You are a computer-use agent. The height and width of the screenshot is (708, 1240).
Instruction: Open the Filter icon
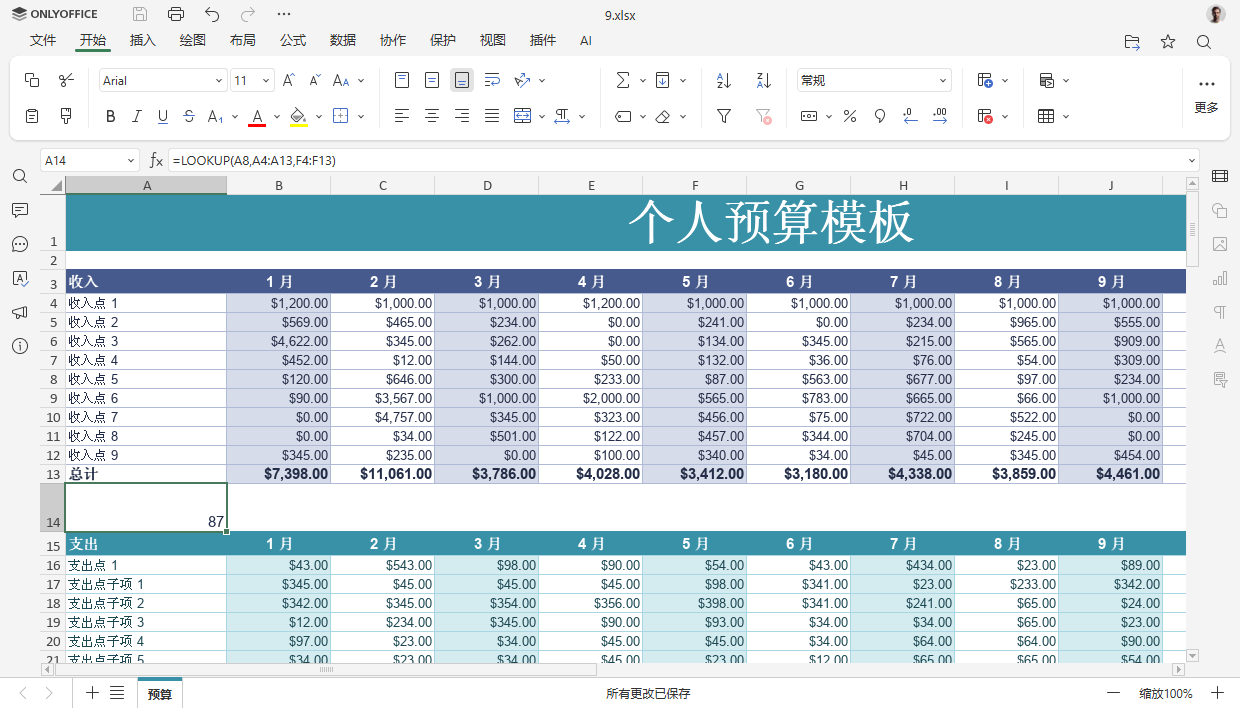[723, 116]
